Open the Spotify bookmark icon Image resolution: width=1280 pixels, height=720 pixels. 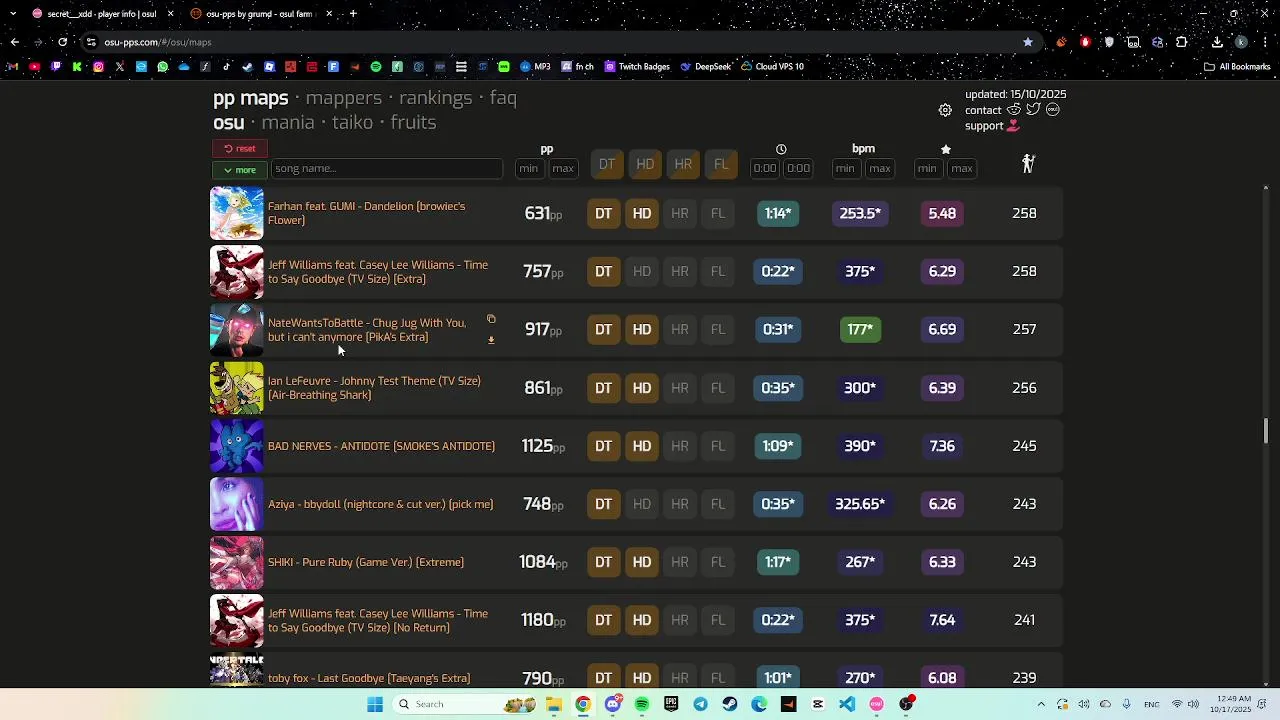376,67
